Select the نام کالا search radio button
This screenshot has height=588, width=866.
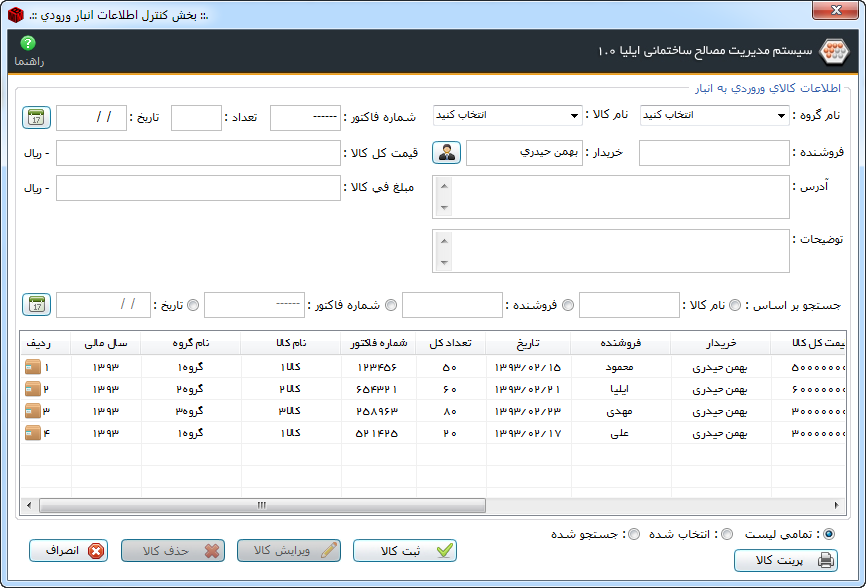coord(736,305)
